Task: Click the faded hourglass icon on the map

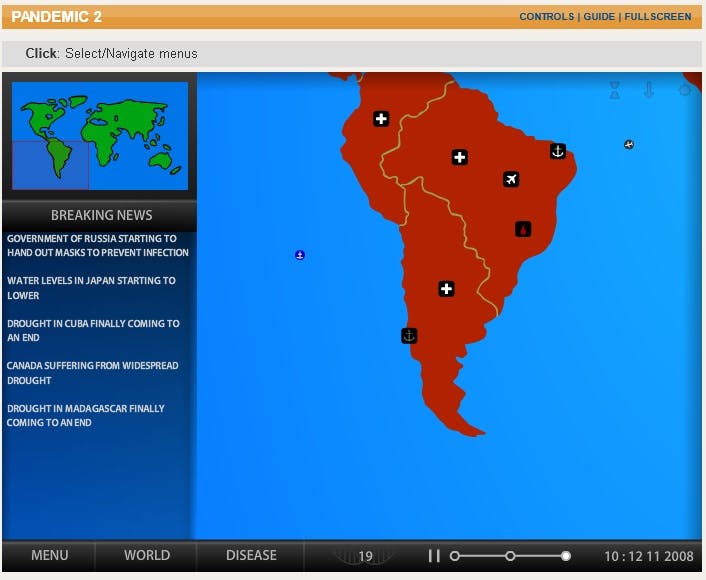Action: [615, 90]
